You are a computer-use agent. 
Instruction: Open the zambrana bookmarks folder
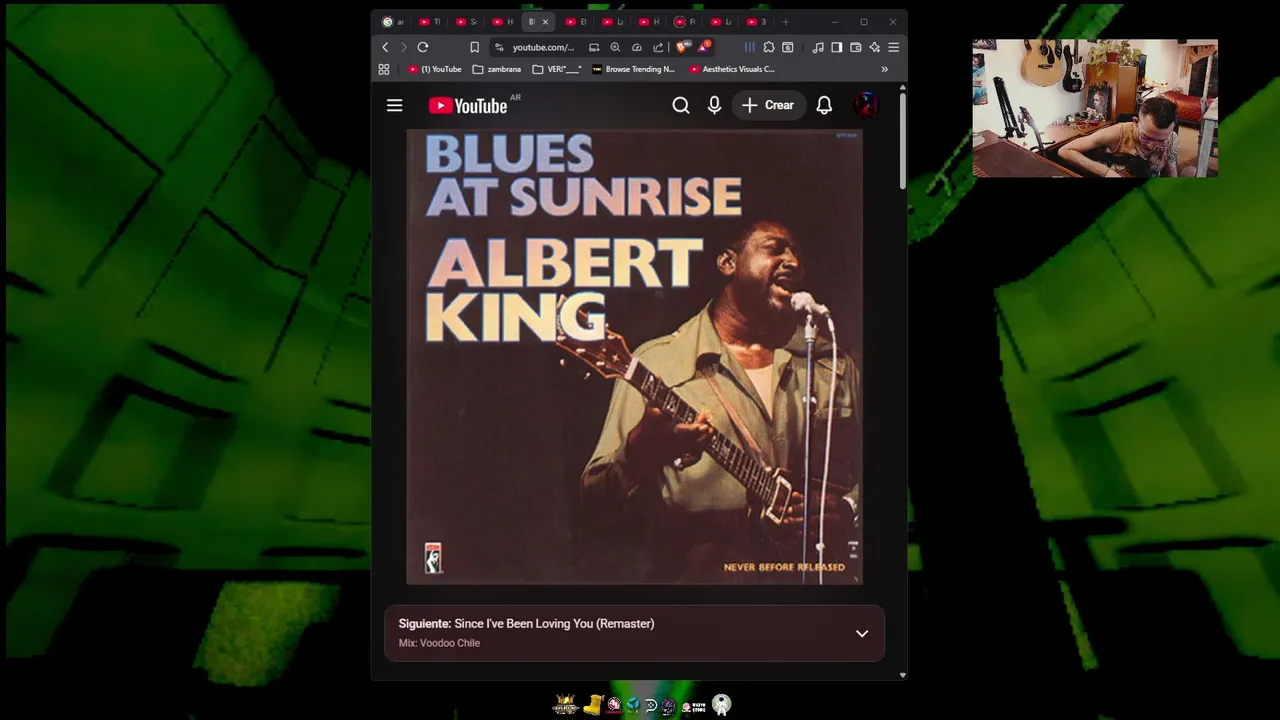[x=497, y=69]
